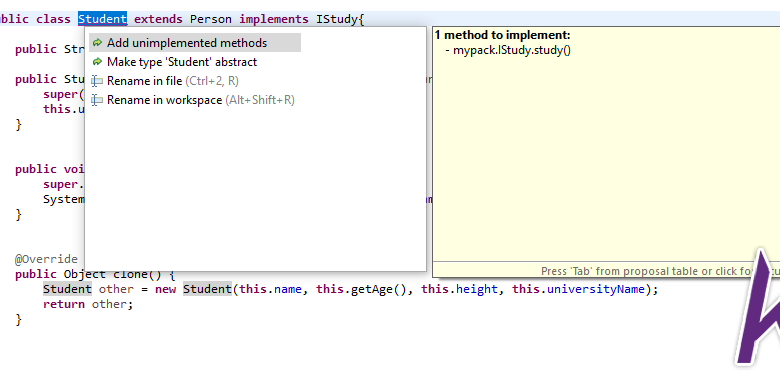Click 'Student other' variable declaration type
Image resolution: width=780 pixels, height=370 pixels.
pyautogui.click(x=67, y=289)
